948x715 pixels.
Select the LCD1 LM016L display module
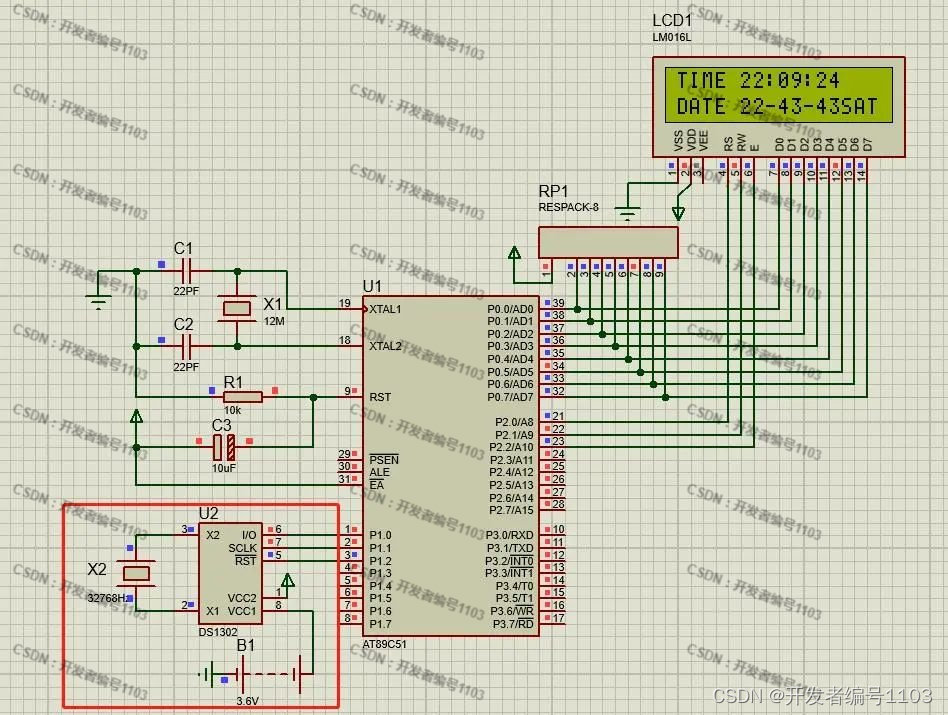pyautogui.click(x=779, y=107)
